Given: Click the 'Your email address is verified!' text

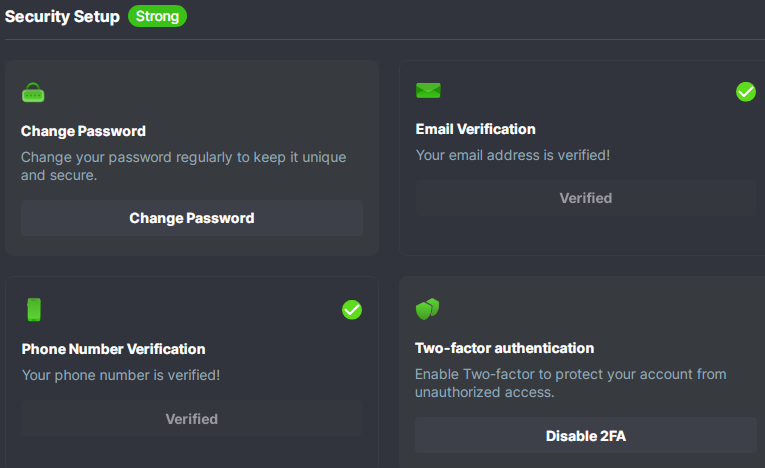Looking at the screenshot, I should [x=512, y=155].
